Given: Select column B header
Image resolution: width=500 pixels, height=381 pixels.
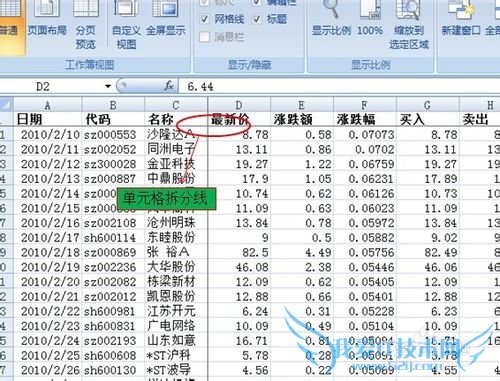Looking at the screenshot, I should pyautogui.click(x=113, y=105).
